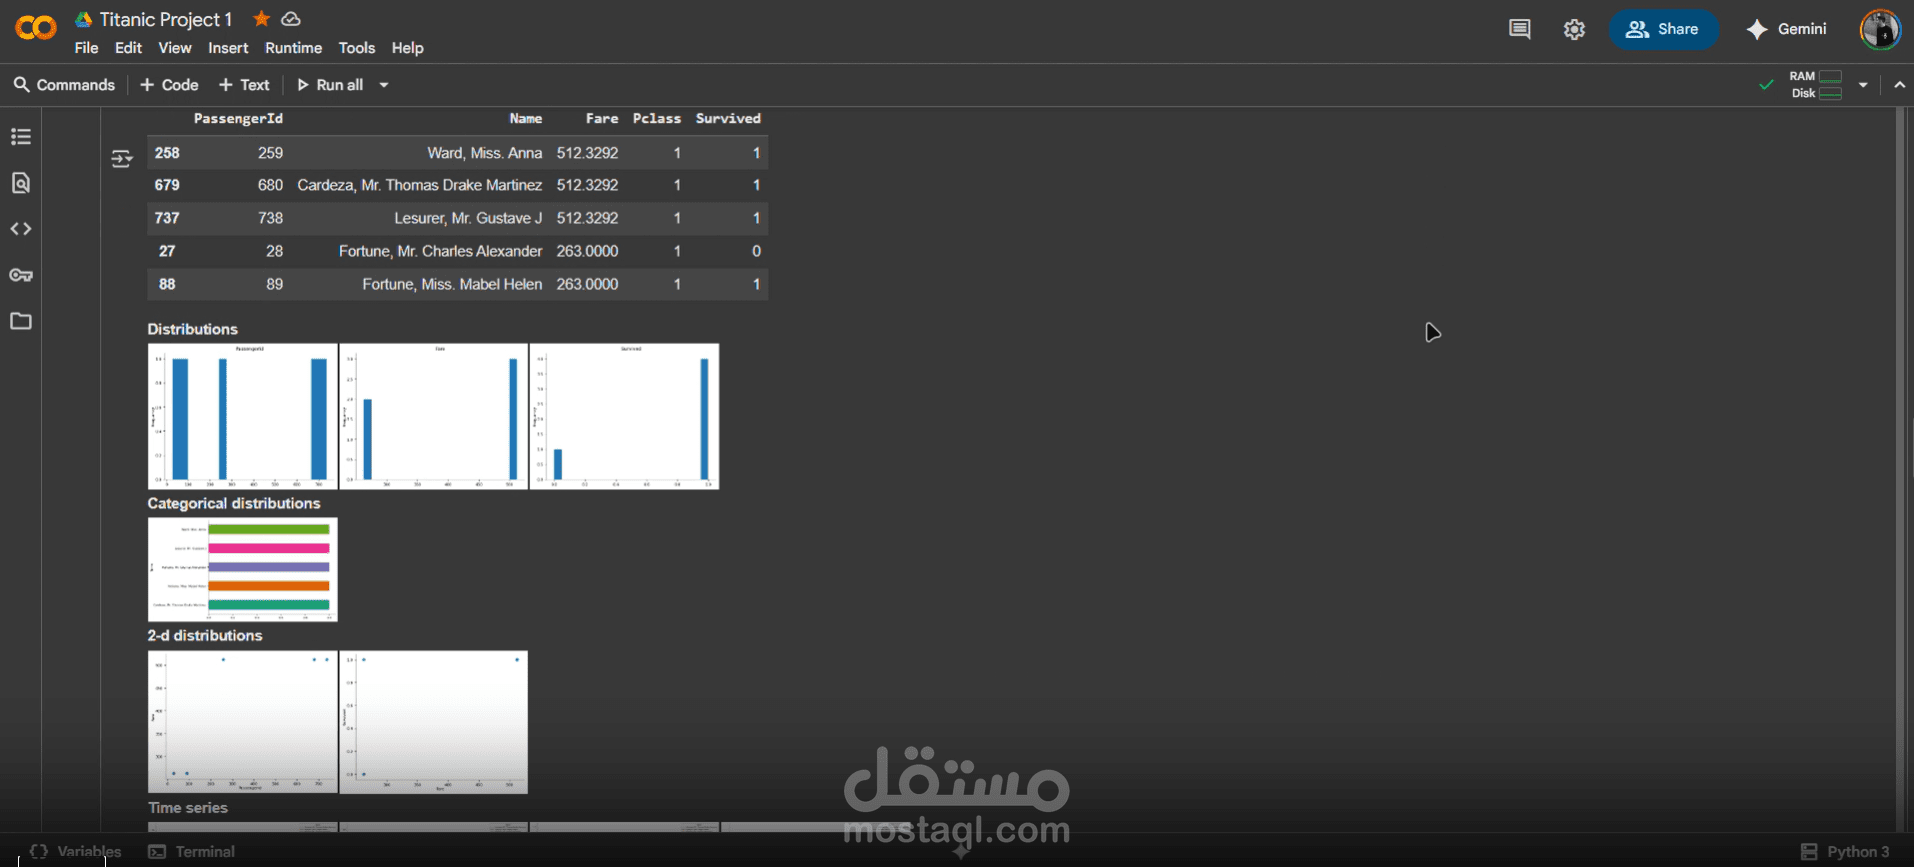Screen dimensions: 1914x867
Task: Open the Find and replace sidebar icon
Action: coord(21,182)
